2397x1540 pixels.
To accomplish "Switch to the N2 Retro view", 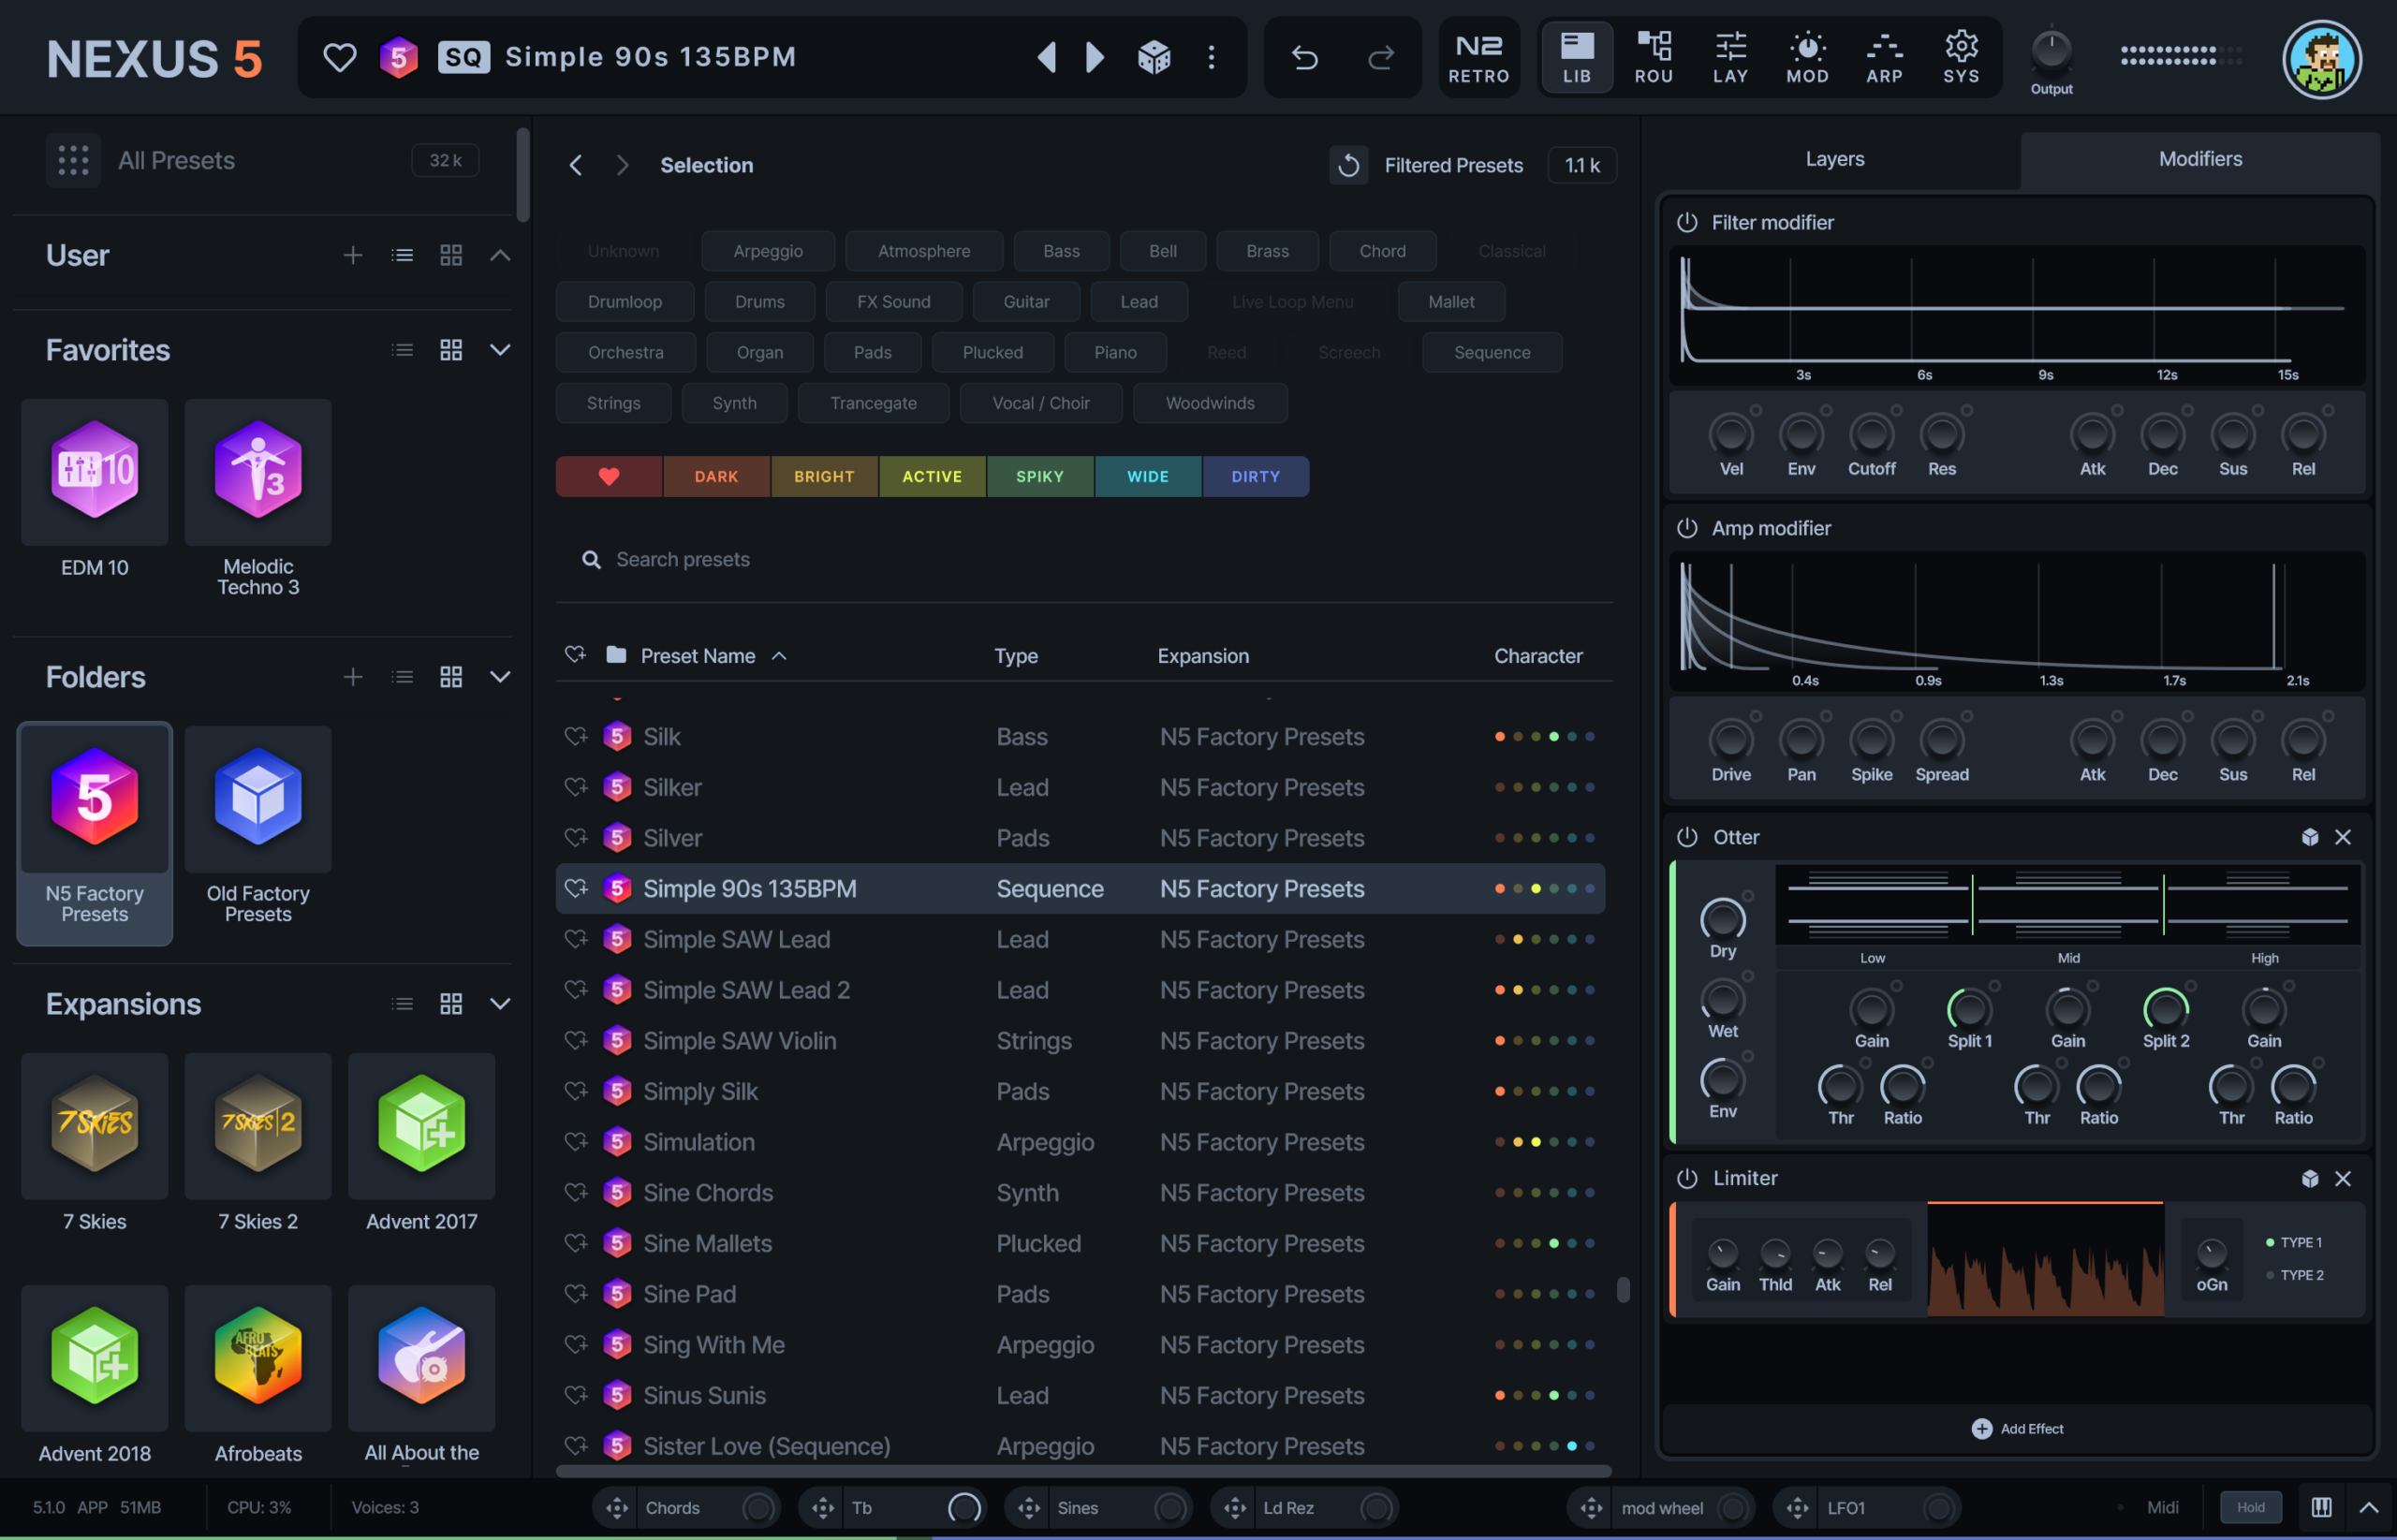I will 1479,57.
